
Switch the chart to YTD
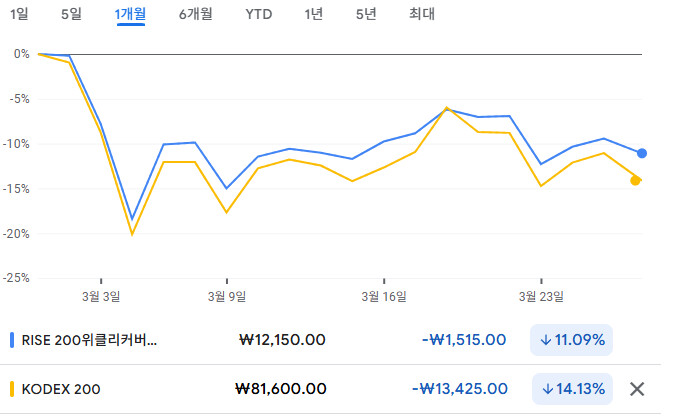(x=259, y=14)
